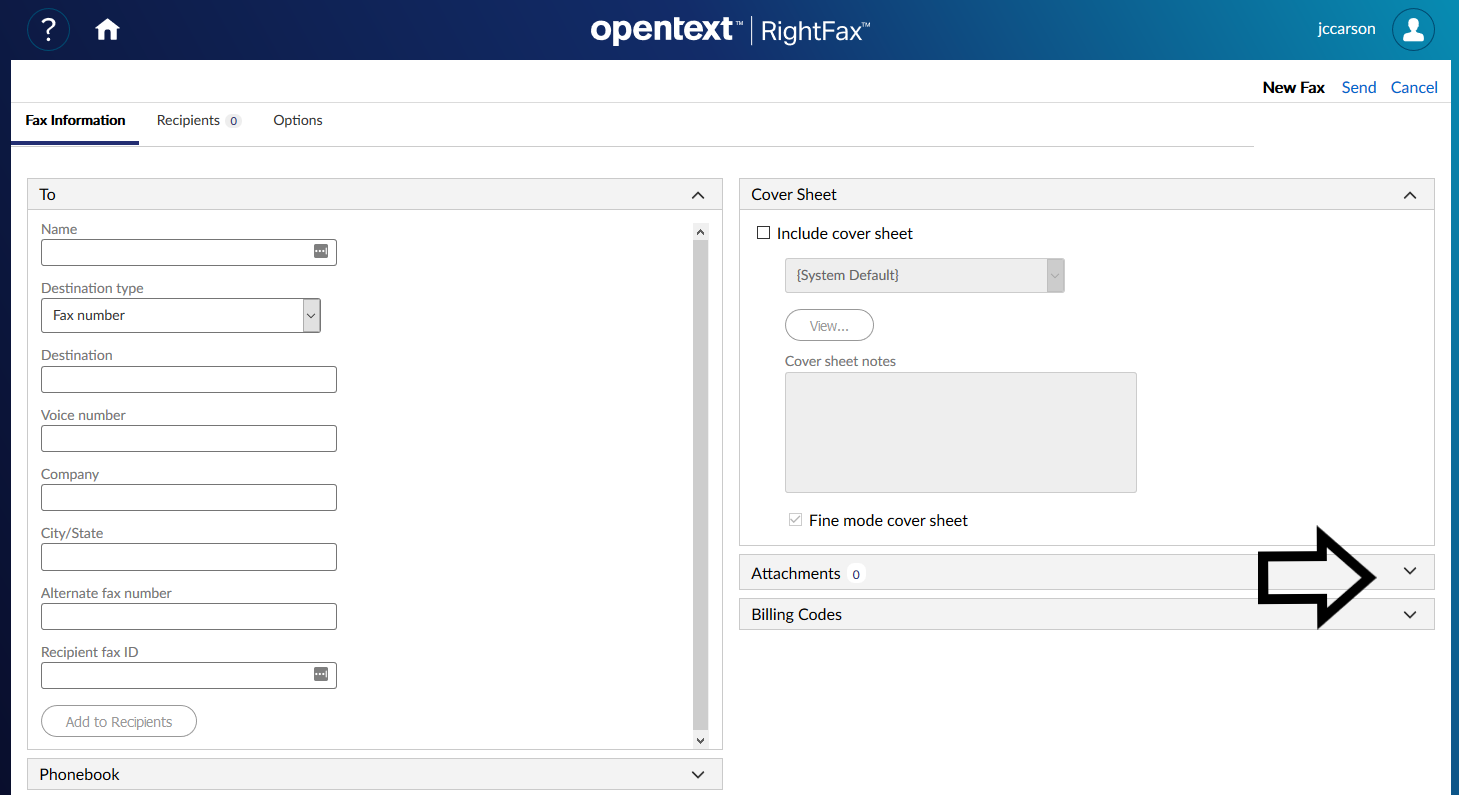Click the New Fax heading text
Viewport: 1459px width, 795px height.
point(1294,87)
